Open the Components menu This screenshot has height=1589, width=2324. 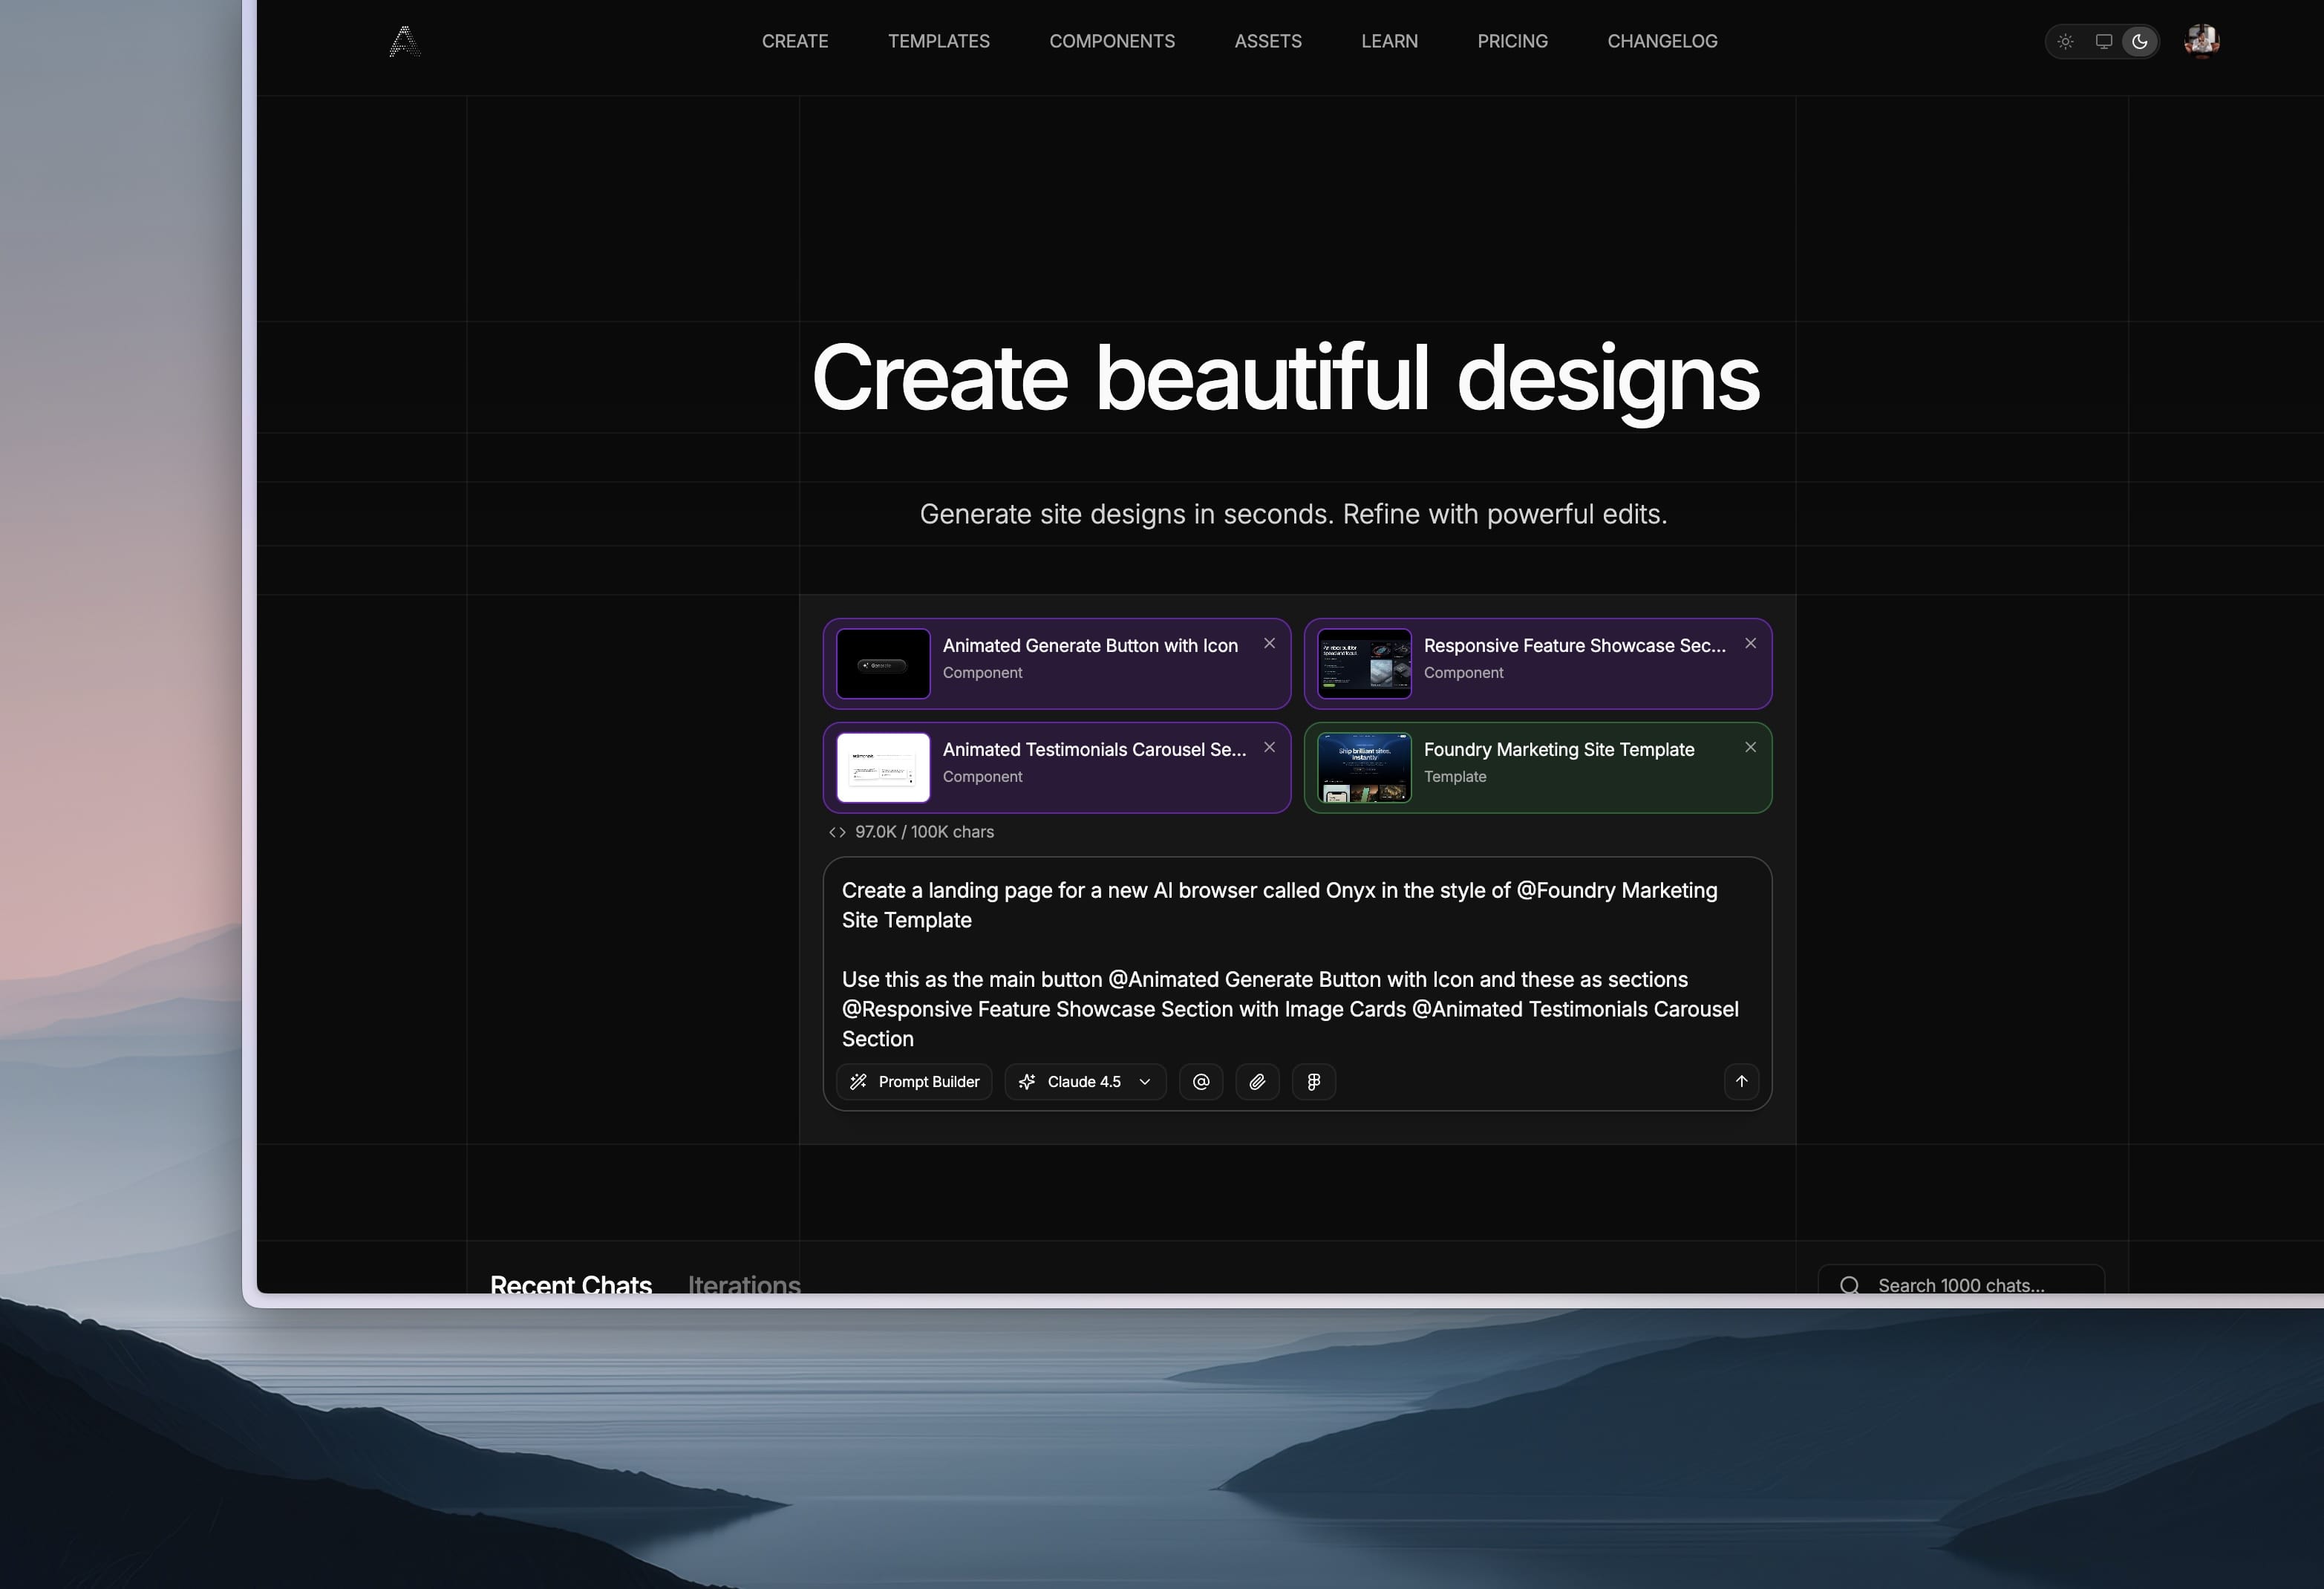click(x=1112, y=41)
